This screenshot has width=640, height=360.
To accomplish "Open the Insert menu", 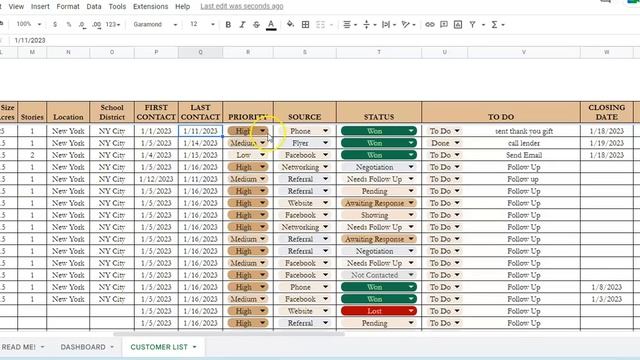I will (40, 7).
